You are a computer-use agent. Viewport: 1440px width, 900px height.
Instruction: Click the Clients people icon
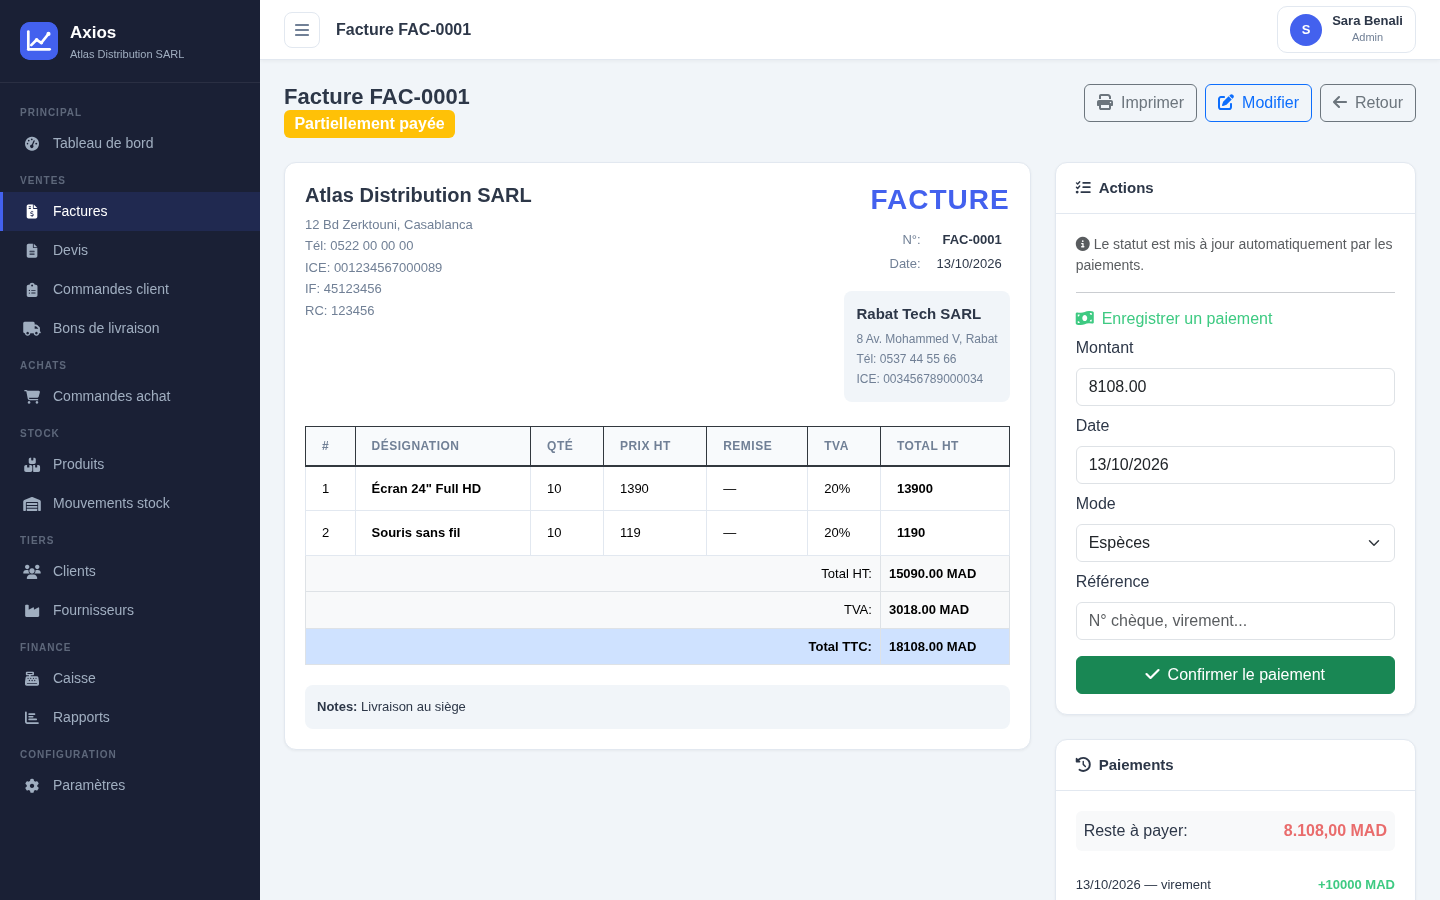point(32,571)
